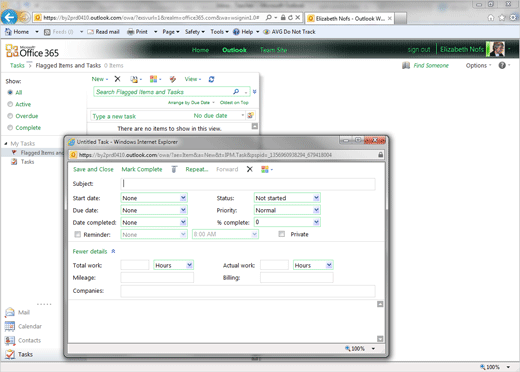Click the Read mail icon
This screenshot has height=372, width=520.
point(90,32)
